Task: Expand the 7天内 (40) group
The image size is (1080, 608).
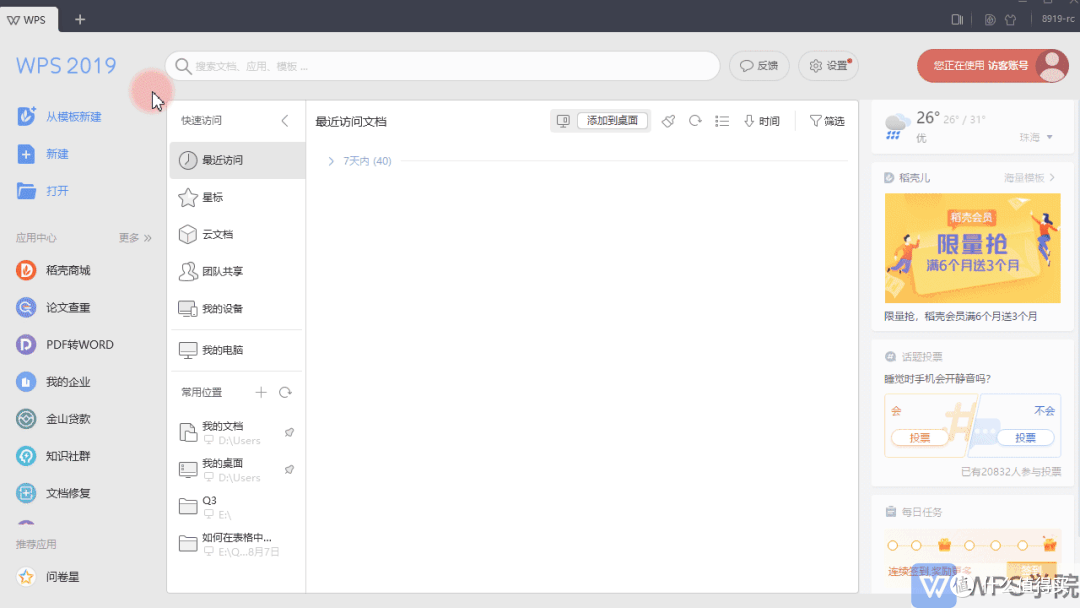Action: point(331,161)
